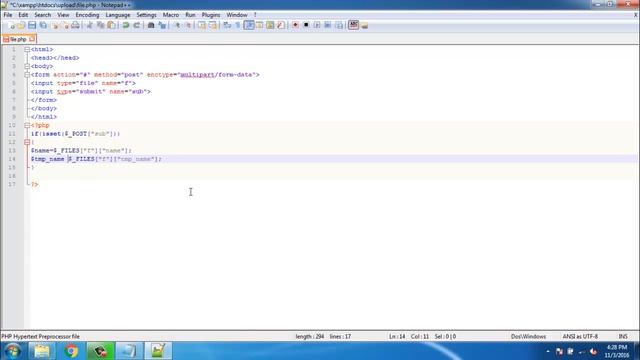Screen dimensions: 640x360
Task: Collapse the brace fold on line 12
Action: 27,142
